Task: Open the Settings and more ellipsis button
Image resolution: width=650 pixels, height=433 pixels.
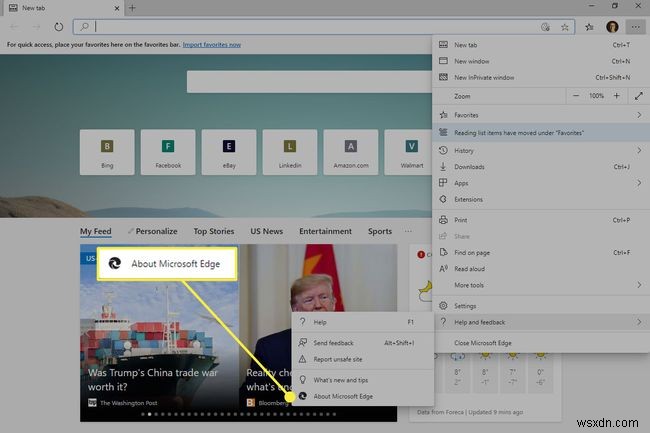Action: (635, 27)
